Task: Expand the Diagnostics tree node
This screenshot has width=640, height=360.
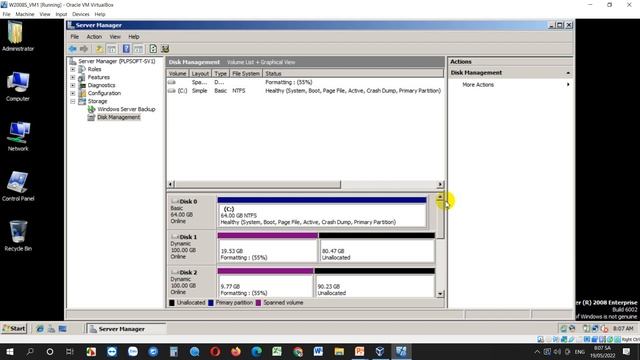Action: (73, 85)
